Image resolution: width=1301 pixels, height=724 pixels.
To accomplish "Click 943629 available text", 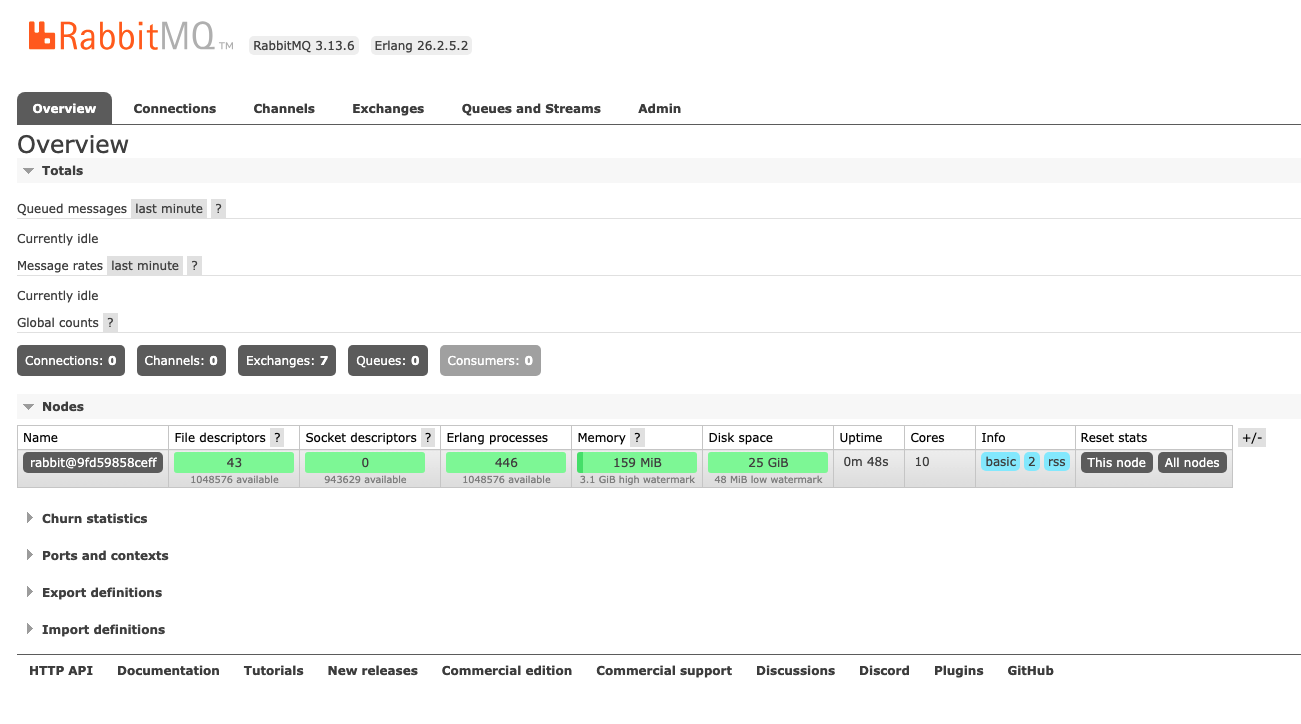I will click(x=365, y=480).
